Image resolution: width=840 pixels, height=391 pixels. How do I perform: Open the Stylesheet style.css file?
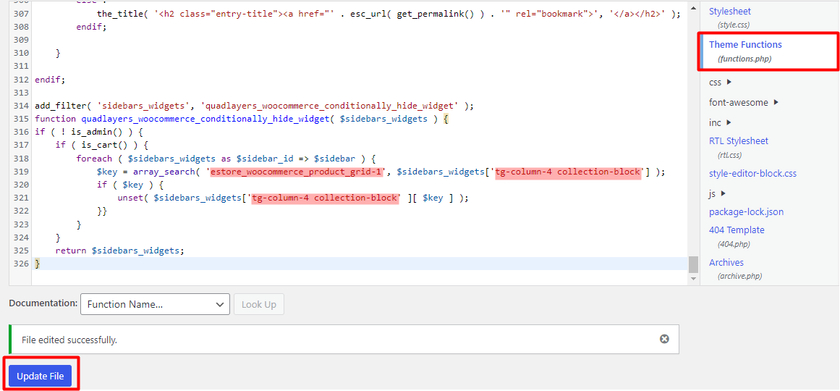(x=730, y=11)
